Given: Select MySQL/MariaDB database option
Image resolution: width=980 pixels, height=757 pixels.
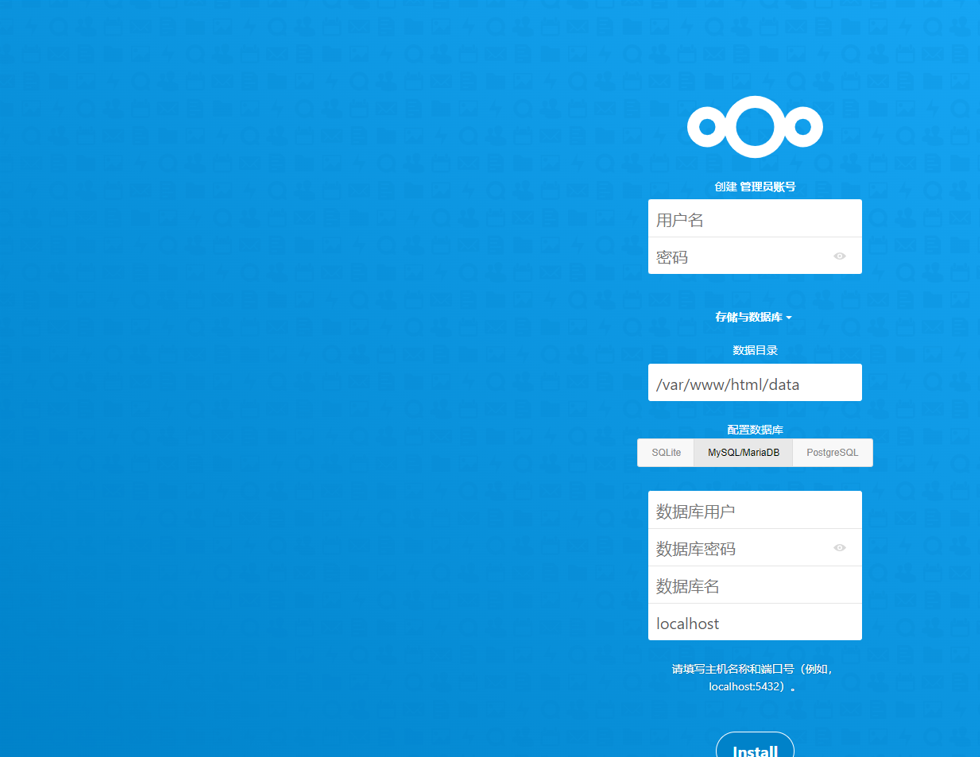Looking at the screenshot, I should (x=743, y=453).
